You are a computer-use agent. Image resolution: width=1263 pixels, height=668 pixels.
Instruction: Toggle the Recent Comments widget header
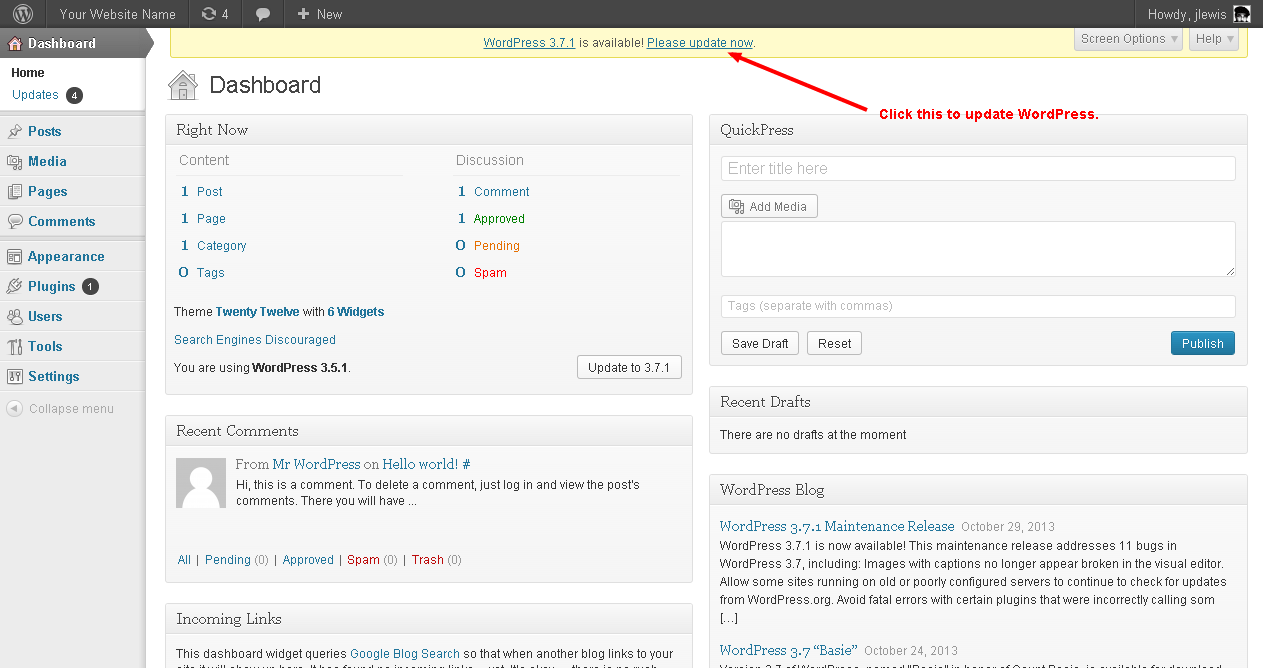[429, 431]
